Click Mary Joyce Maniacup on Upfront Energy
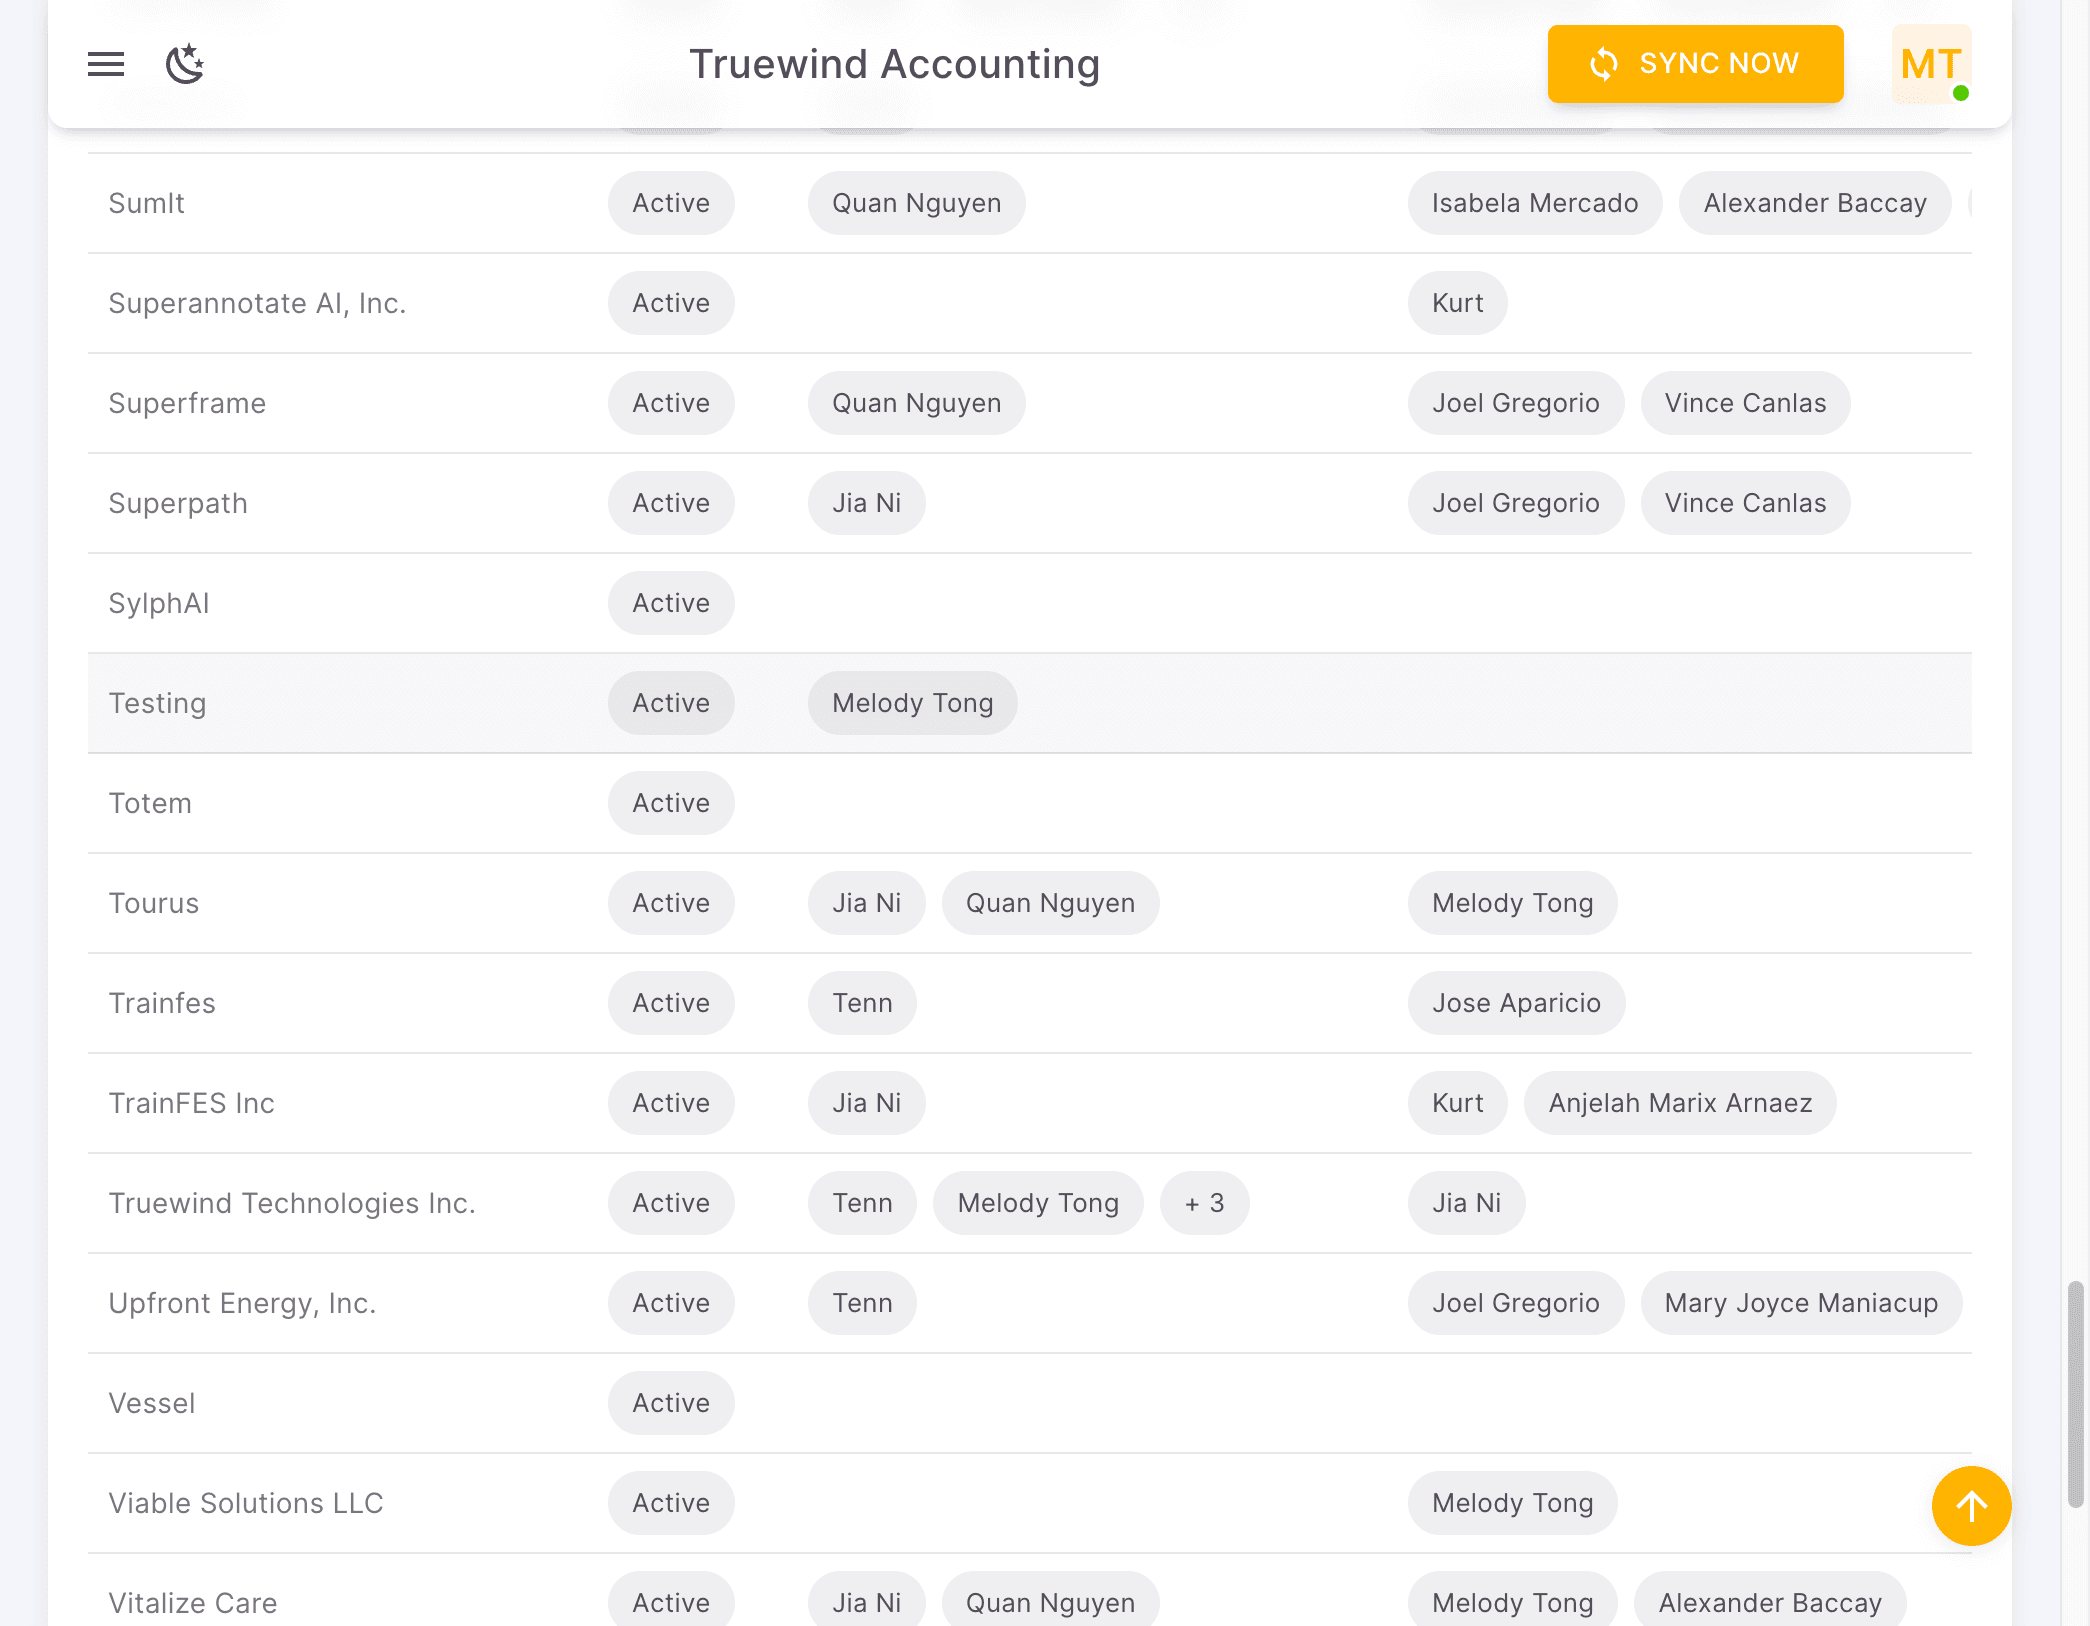Viewport: 2090px width, 1626px height. (x=1800, y=1303)
